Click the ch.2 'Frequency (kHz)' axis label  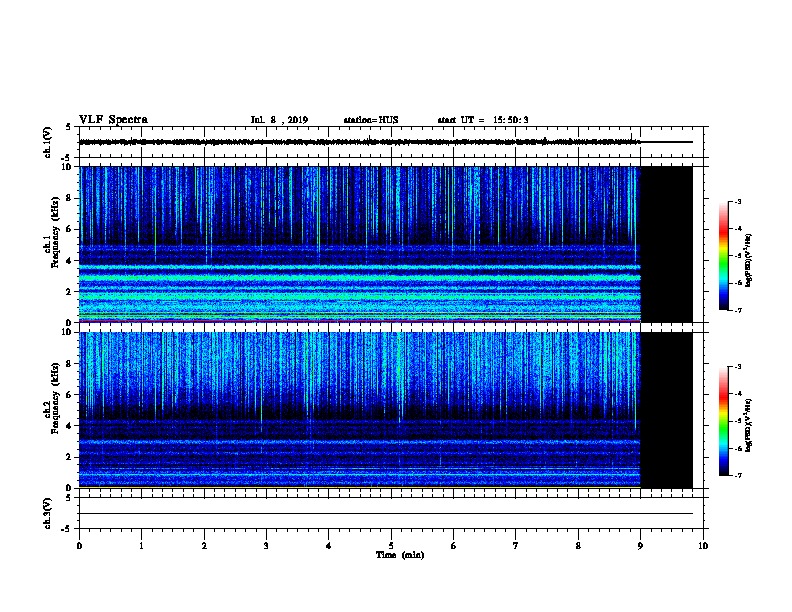pos(55,397)
